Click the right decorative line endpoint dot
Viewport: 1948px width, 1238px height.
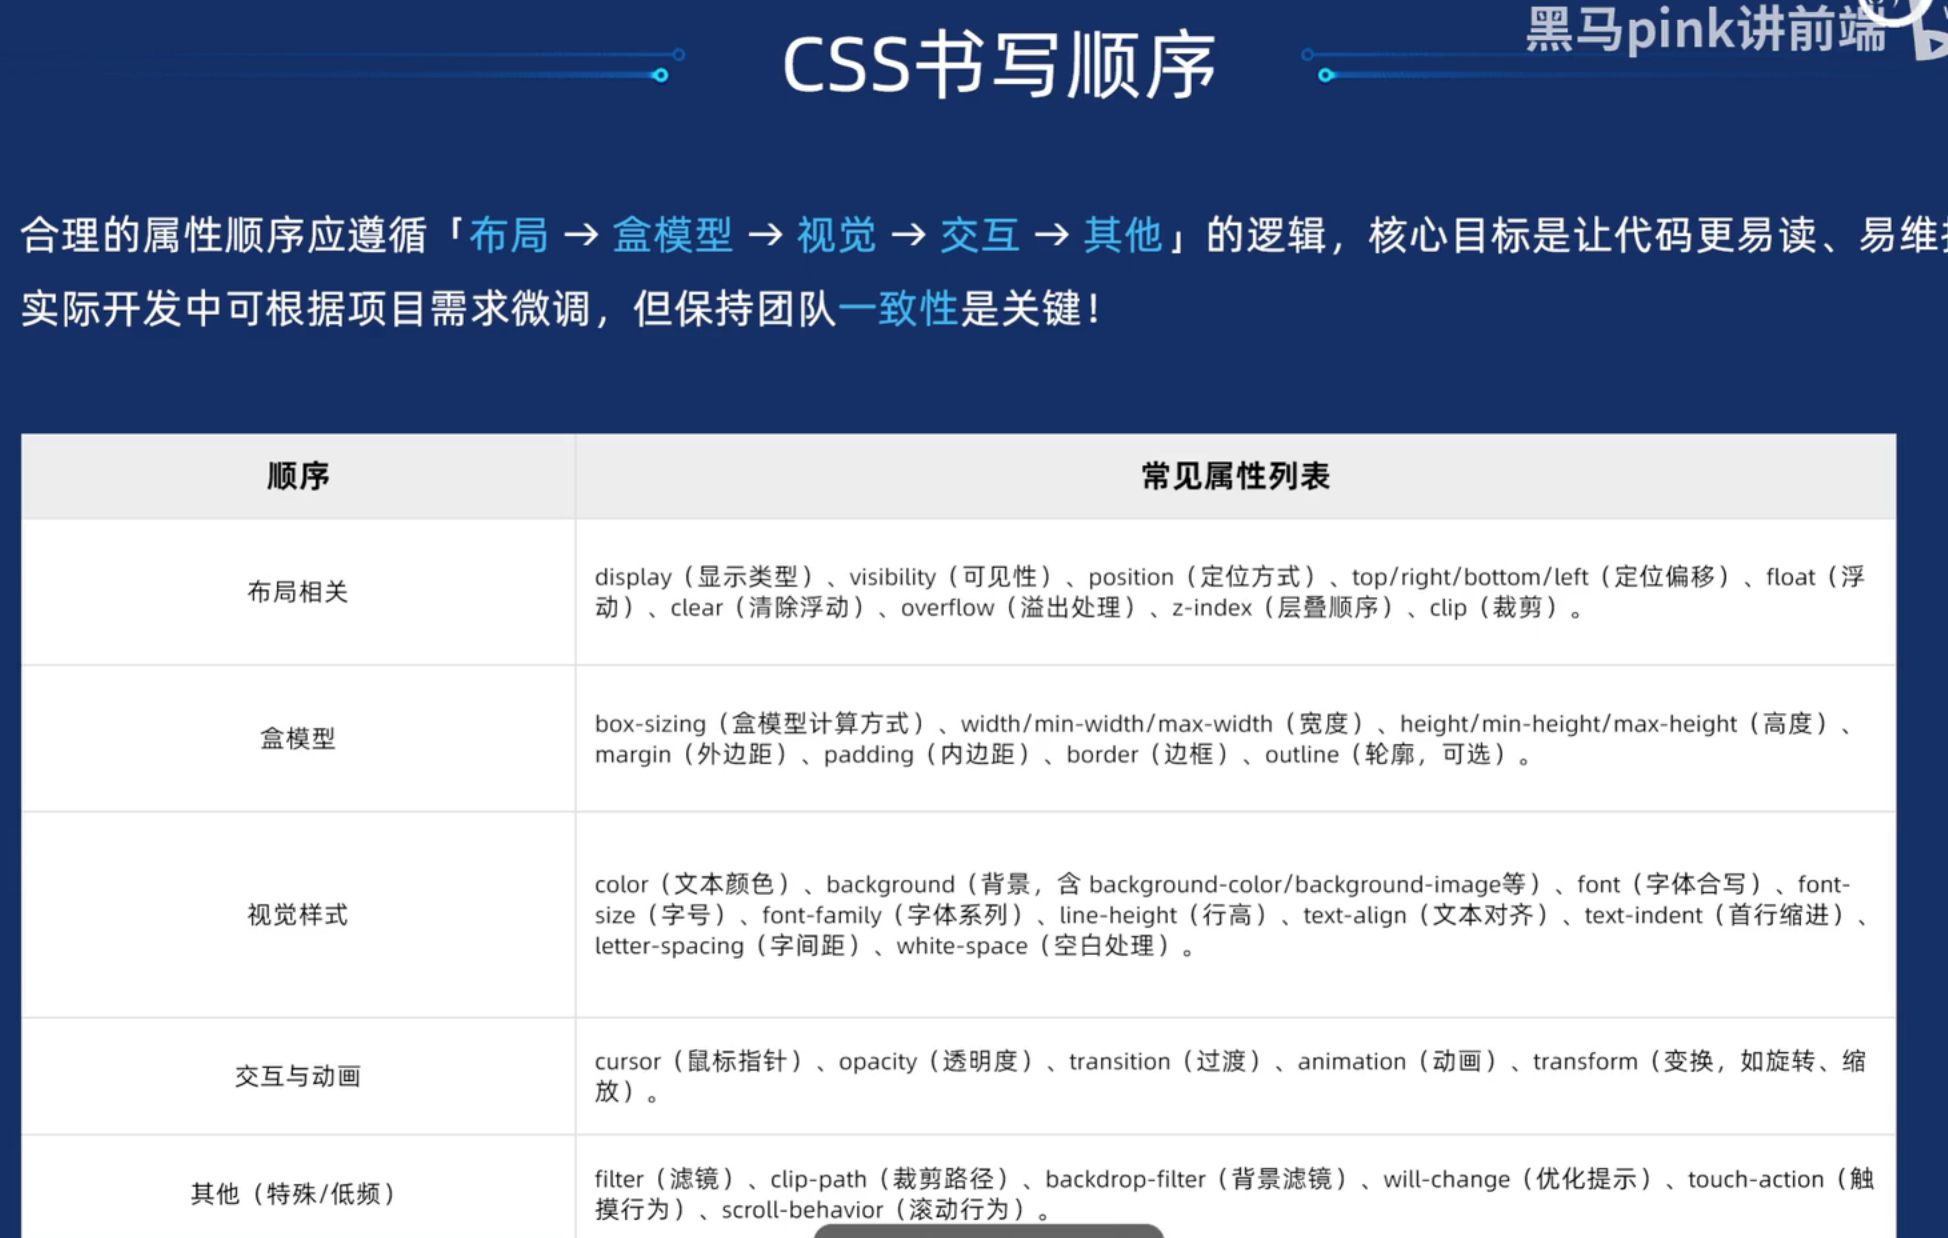coord(1326,75)
